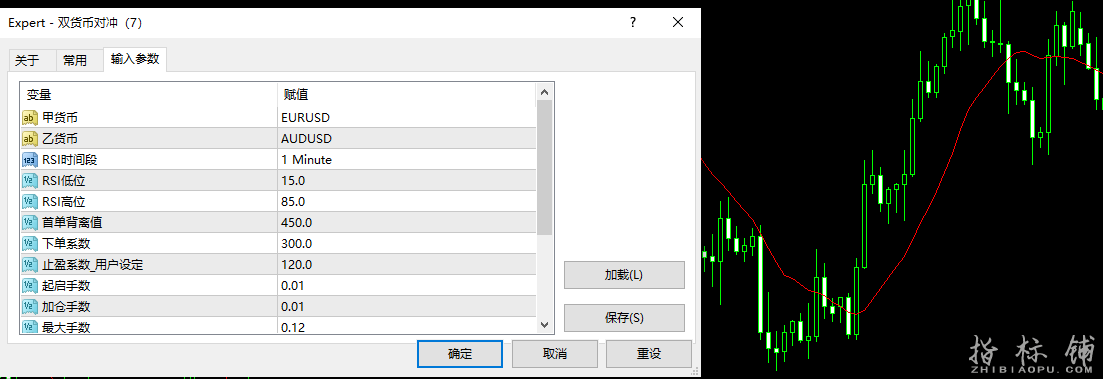The width and height of the screenshot is (1103, 379).
Task: Click the scrollbar up arrow in the parameter list
Action: click(544, 91)
